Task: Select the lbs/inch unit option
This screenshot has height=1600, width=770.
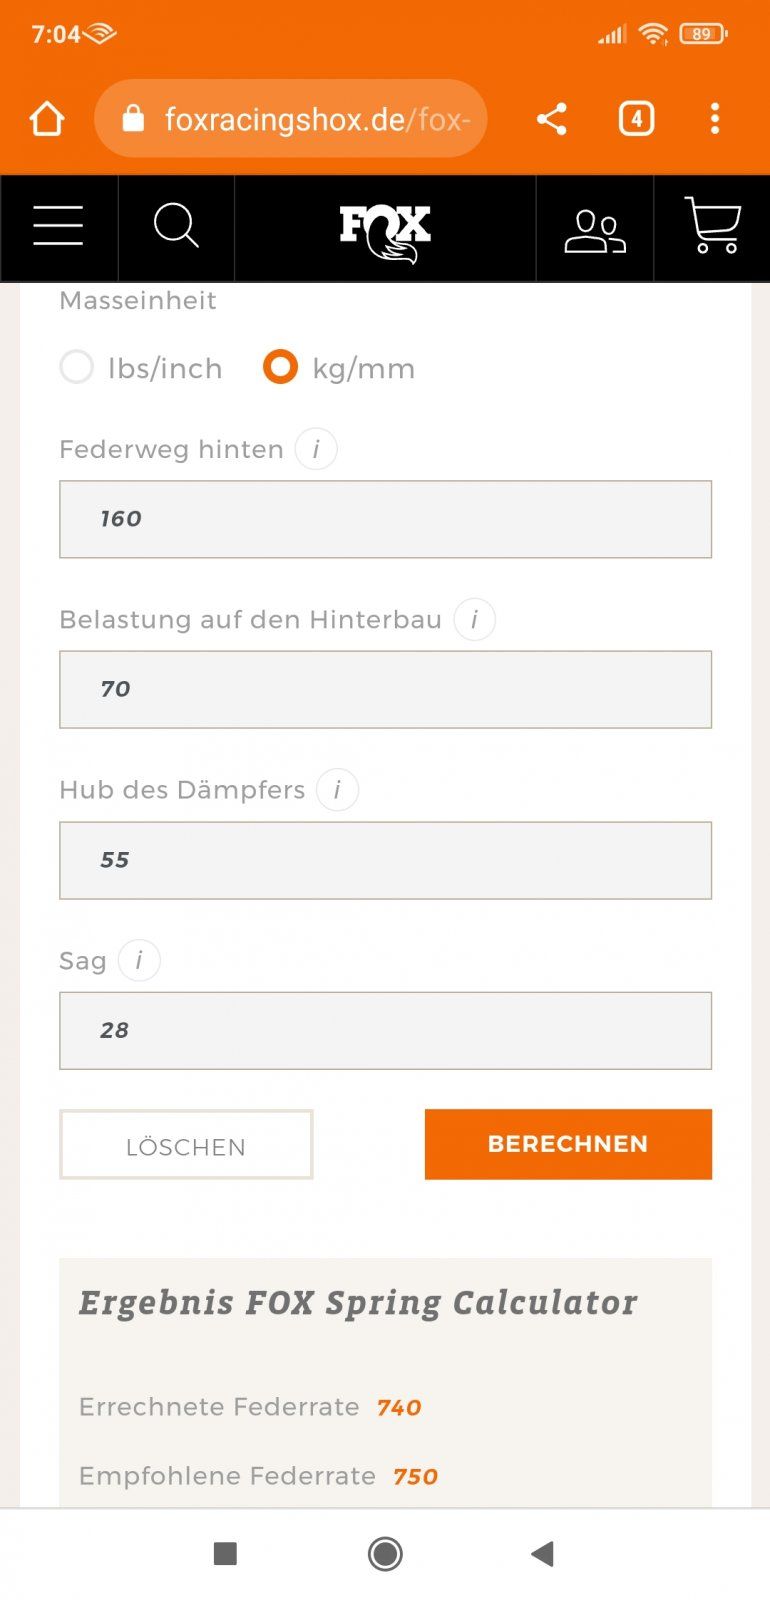Action: click(77, 368)
